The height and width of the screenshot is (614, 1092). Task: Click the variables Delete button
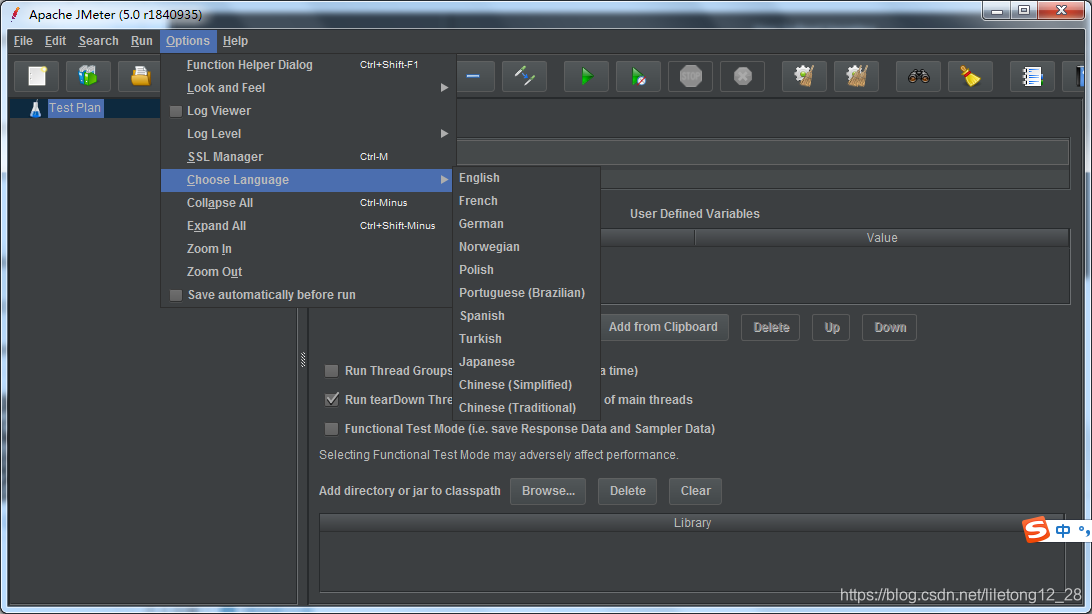pyautogui.click(x=771, y=327)
